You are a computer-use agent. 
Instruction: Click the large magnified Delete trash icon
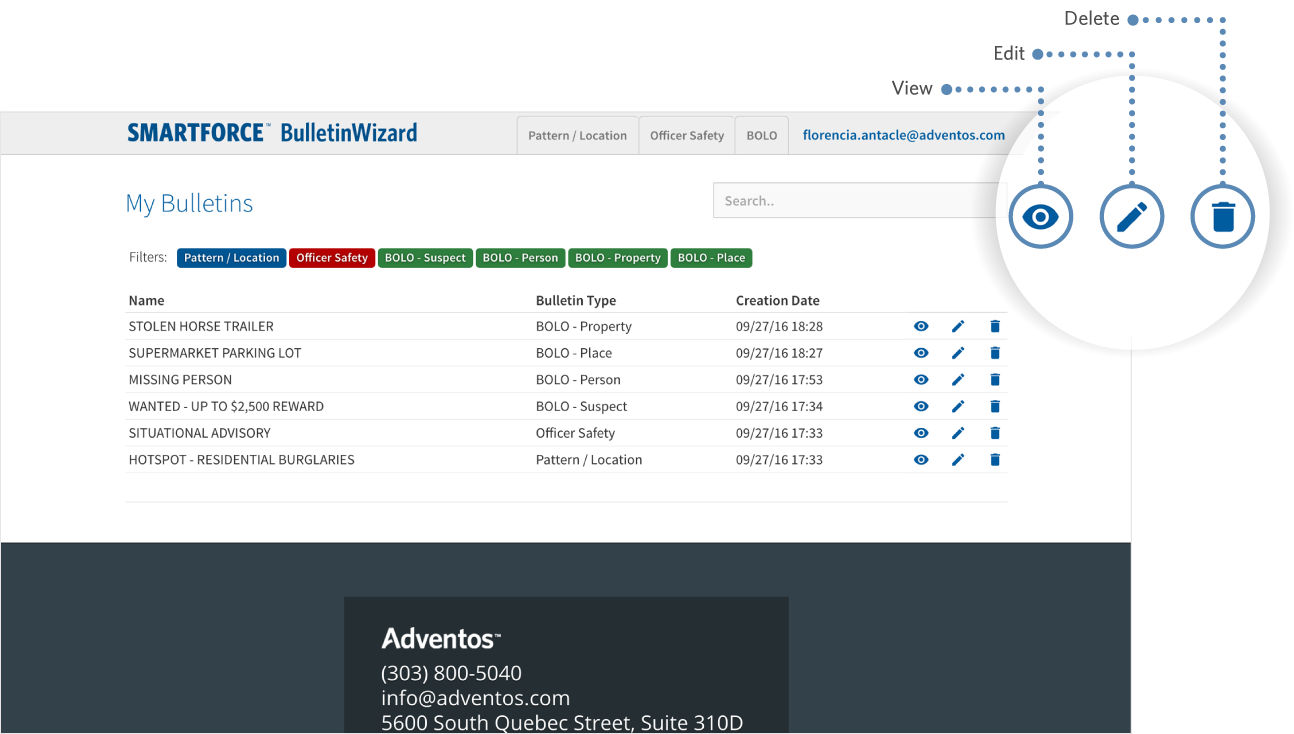point(1222,216)
